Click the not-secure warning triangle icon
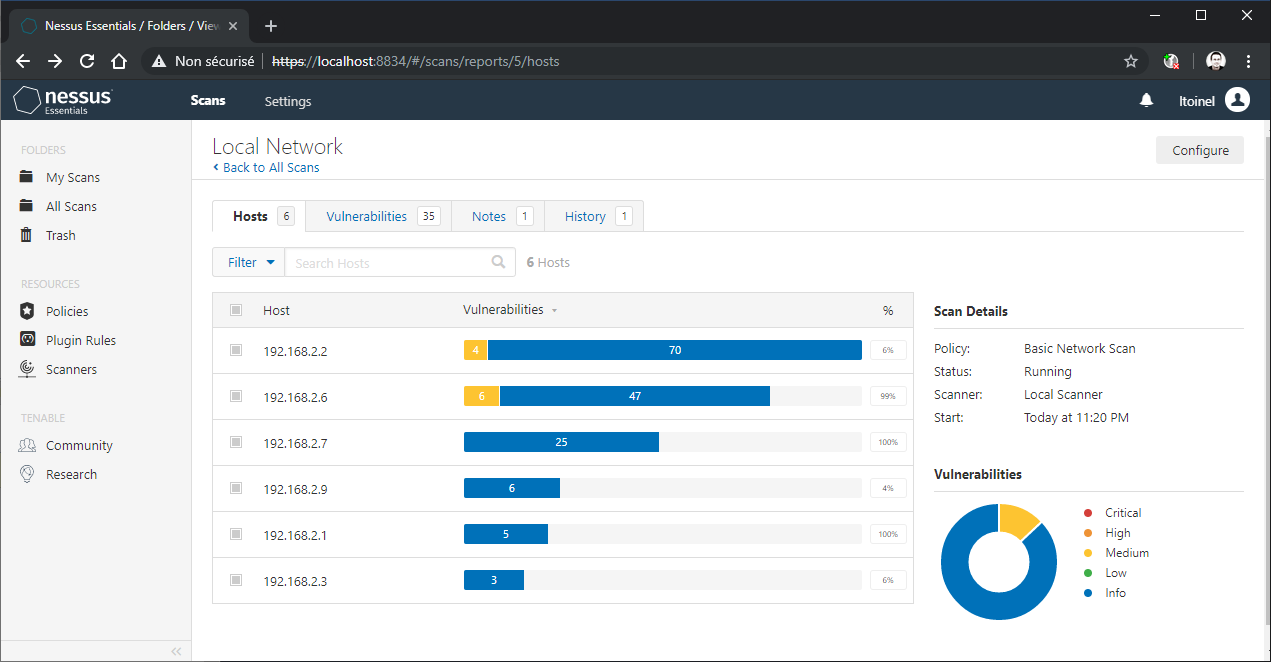The width and height of the screenshot is (1271, 662). pyautogui.click(x=159, y=61)
